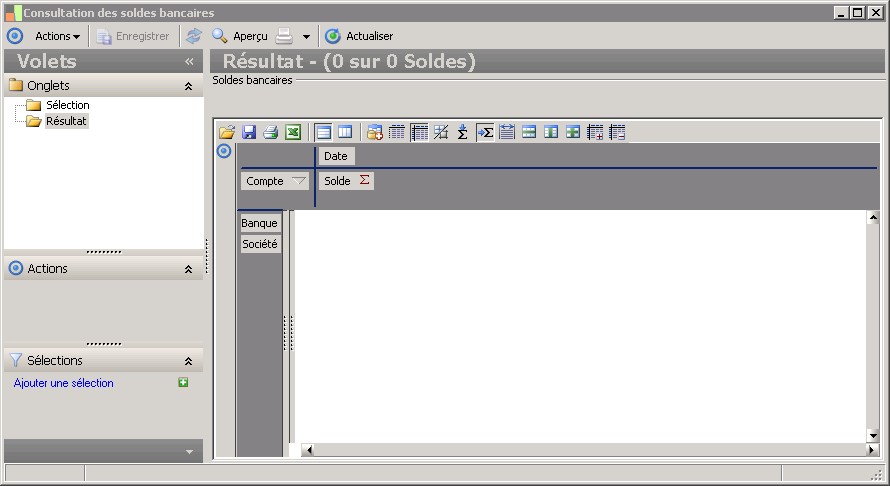
Task: Click the green cross grand totals icon
Action: tap(573, 132)
